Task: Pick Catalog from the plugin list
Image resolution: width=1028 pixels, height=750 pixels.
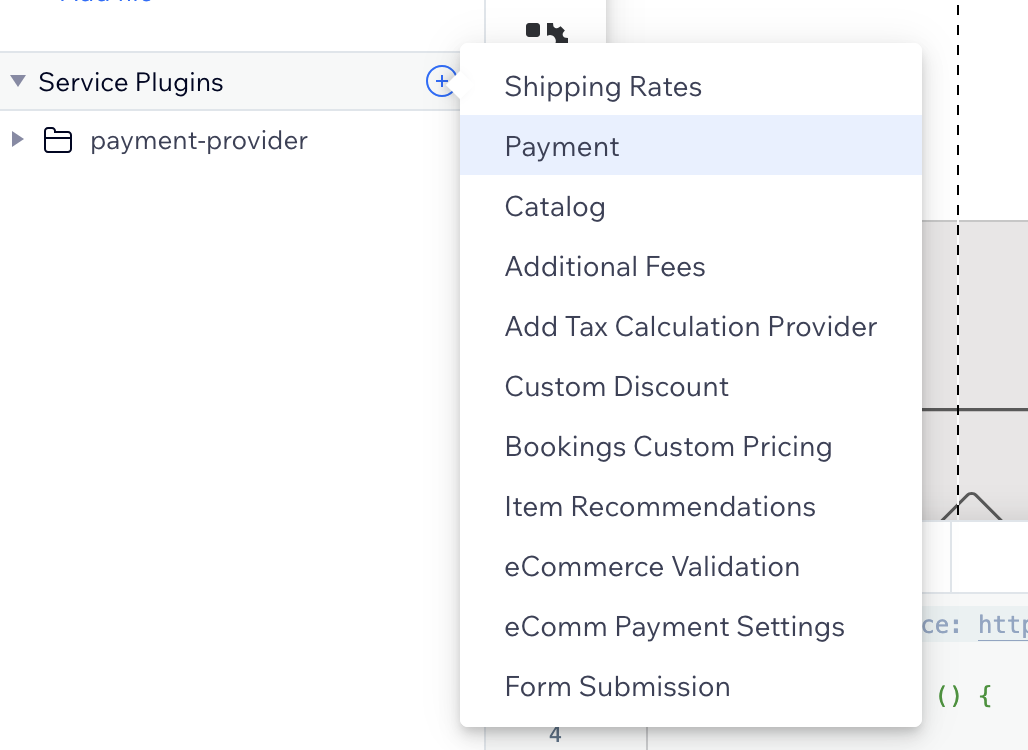Action: (x=691, y=206)
